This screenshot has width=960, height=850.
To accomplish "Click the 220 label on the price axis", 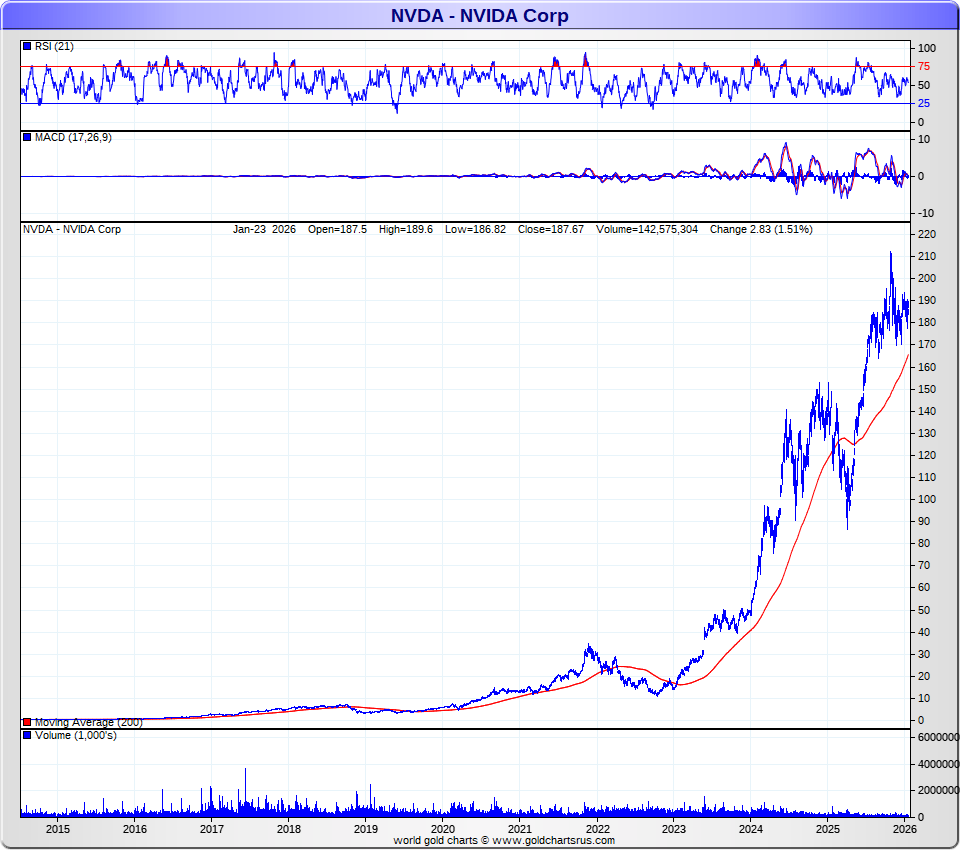I will (x=927, y=235).
